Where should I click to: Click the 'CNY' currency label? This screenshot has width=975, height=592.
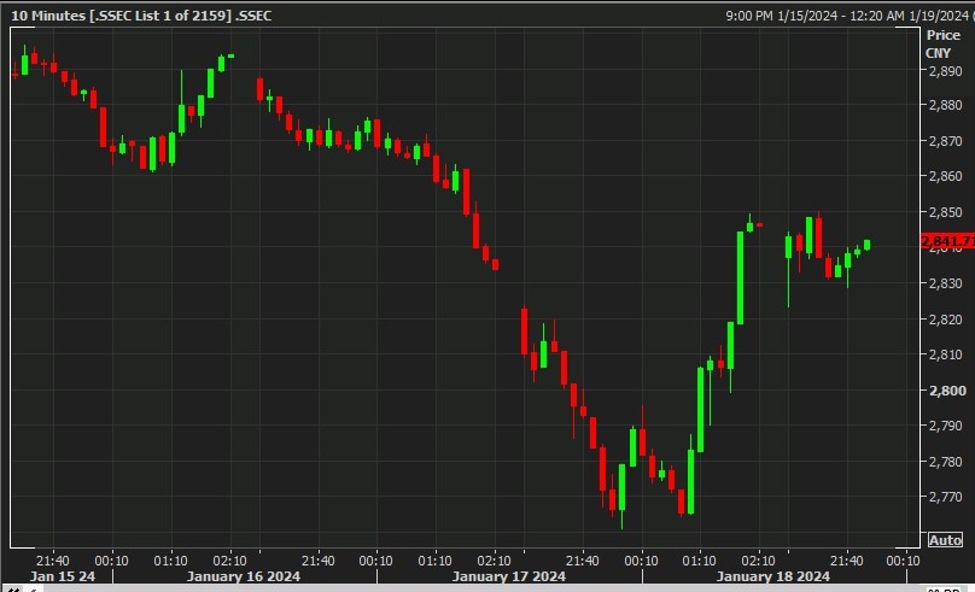938,53
